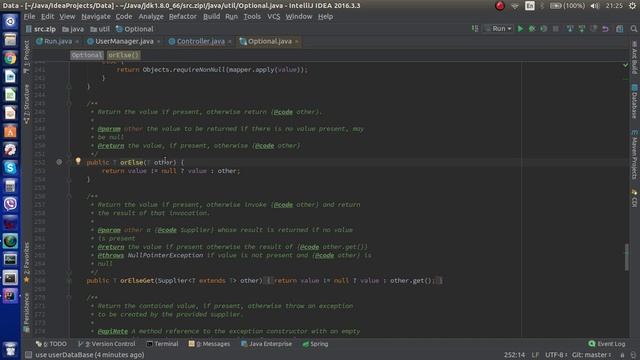Viewport: 640px width, 360px height.
Task: Open the system power gear menu
Action: coord(632,6)
